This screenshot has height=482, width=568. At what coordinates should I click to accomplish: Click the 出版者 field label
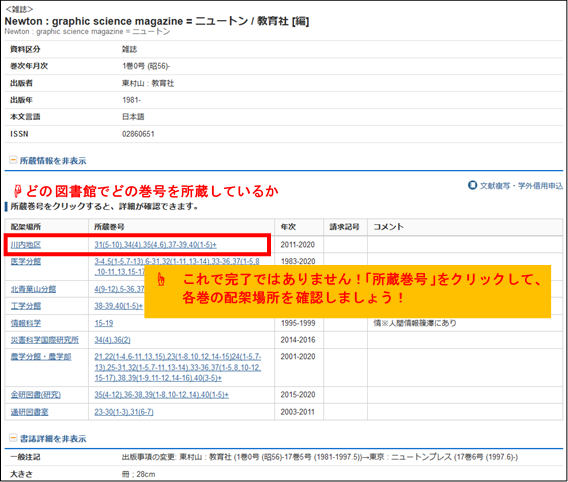21,83
